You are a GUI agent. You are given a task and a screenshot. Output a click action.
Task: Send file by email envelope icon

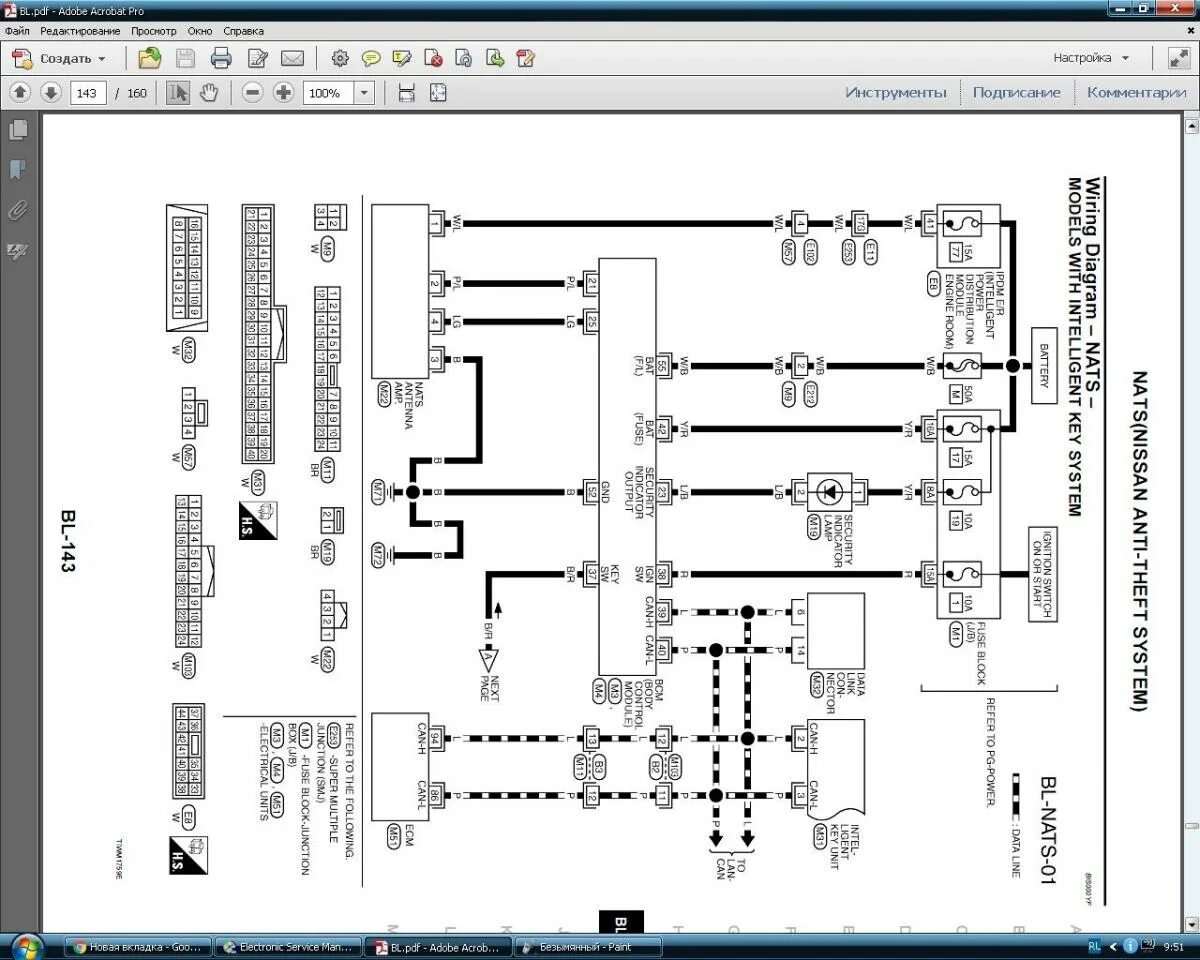click(292, 58)
